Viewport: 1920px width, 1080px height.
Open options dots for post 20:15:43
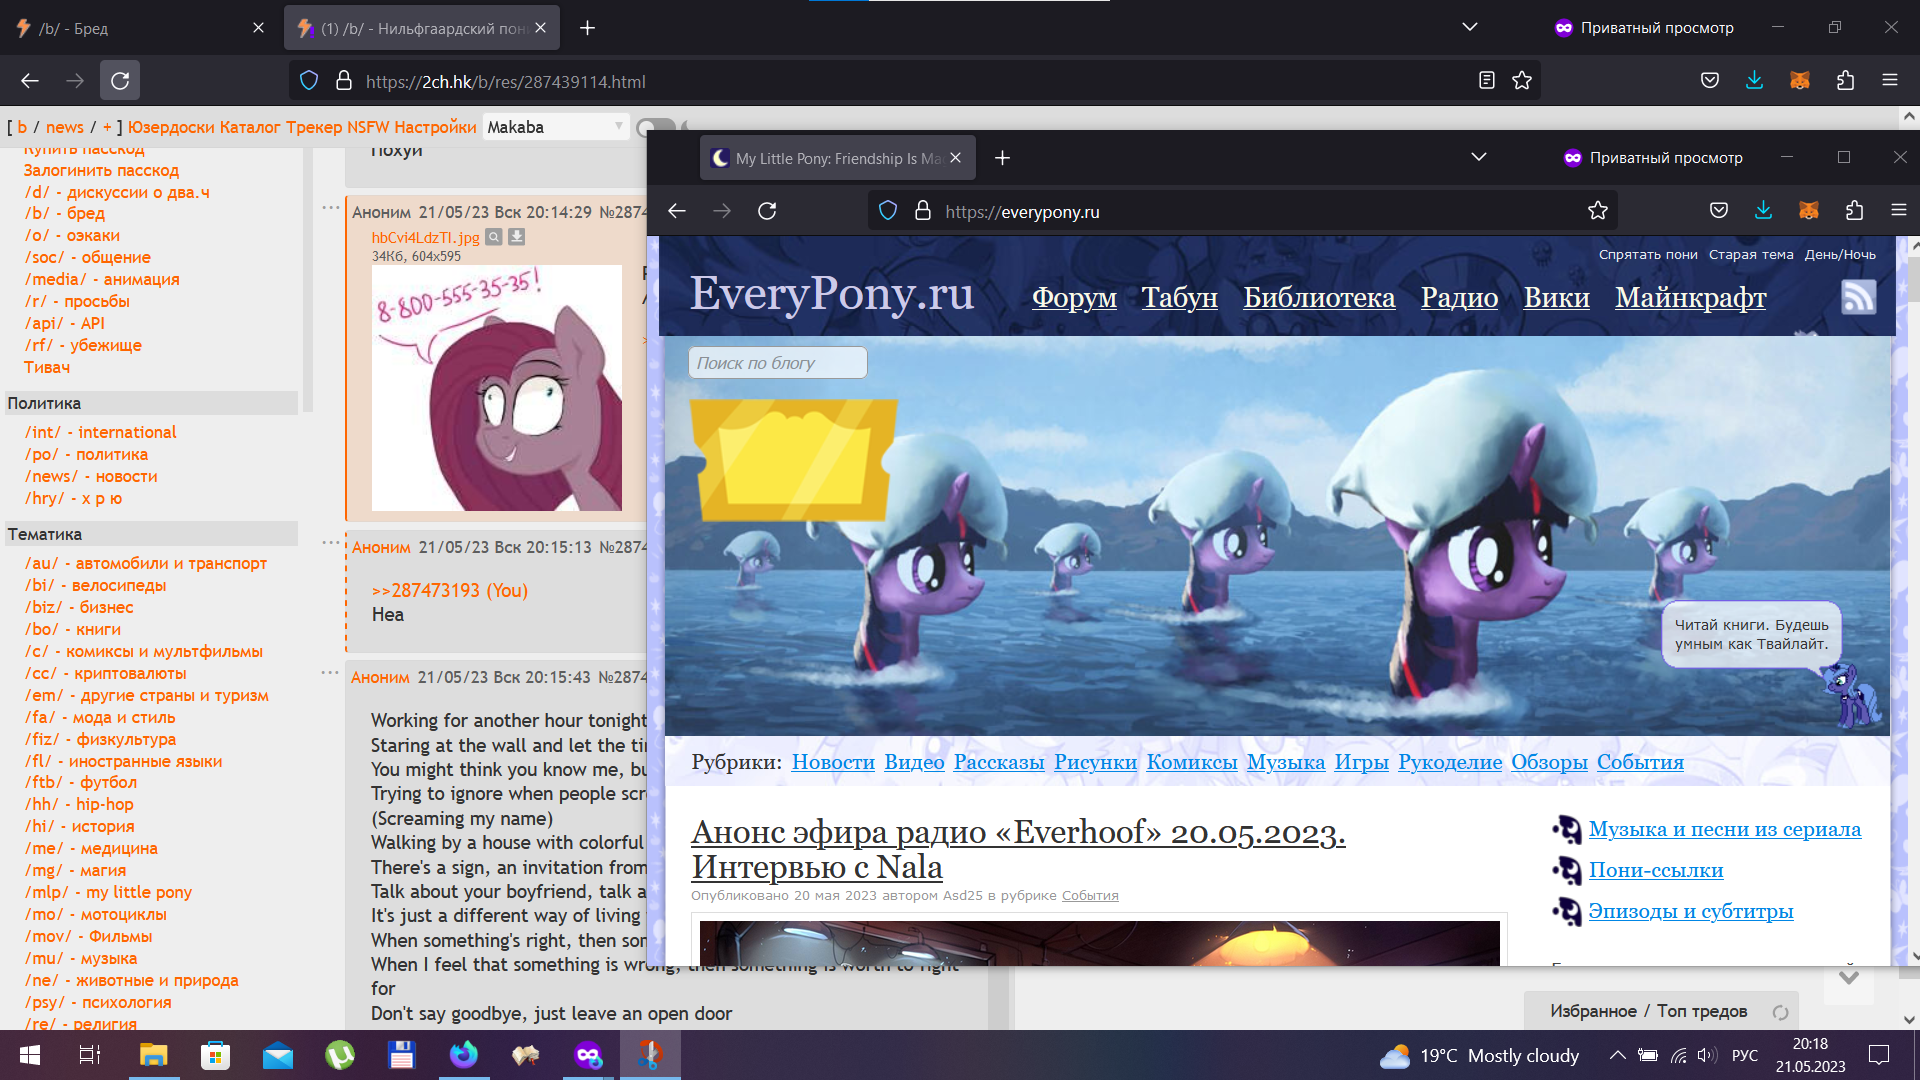[x=331, y=672]
